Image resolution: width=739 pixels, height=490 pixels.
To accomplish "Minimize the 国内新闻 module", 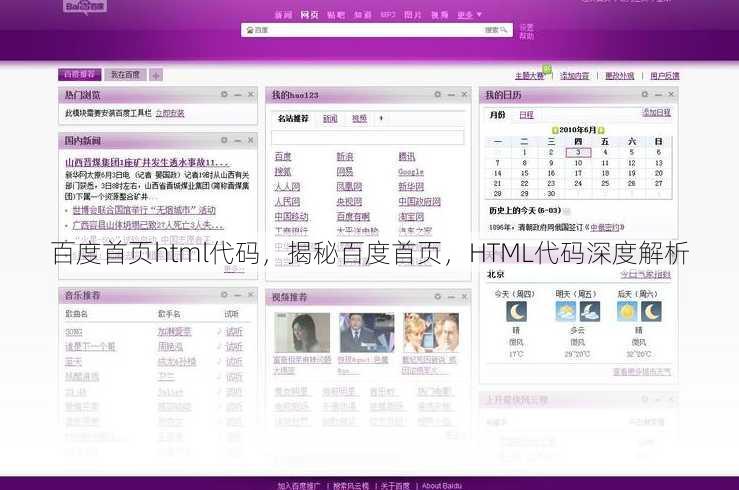I will pos(238,140).
